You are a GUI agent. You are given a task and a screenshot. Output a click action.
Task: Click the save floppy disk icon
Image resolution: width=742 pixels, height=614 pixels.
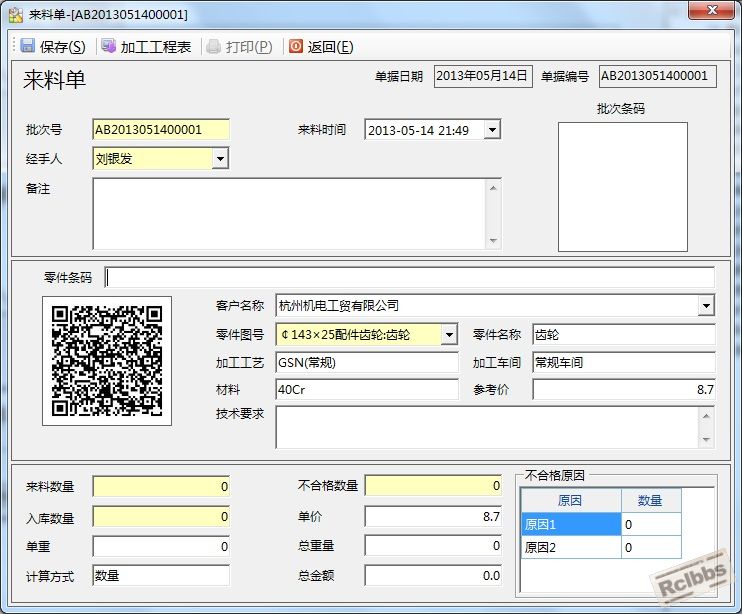[x=27, y=46]
